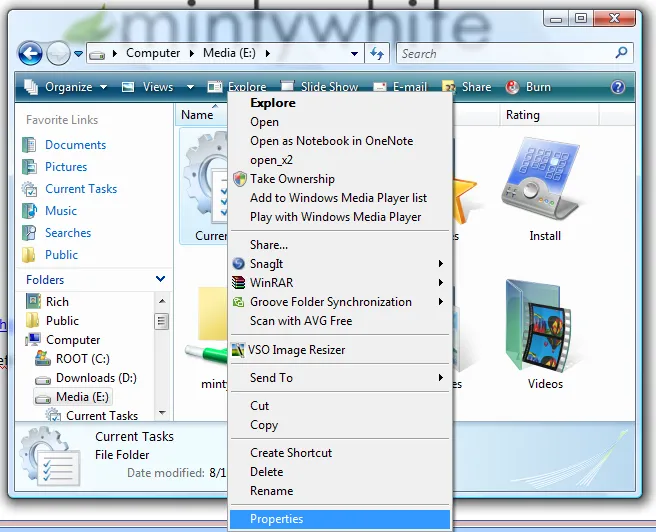The height and width of the screenshot is (532, 656).
Task: Click folder tree scrollbar down arrow
Action: tap(162, 413)
